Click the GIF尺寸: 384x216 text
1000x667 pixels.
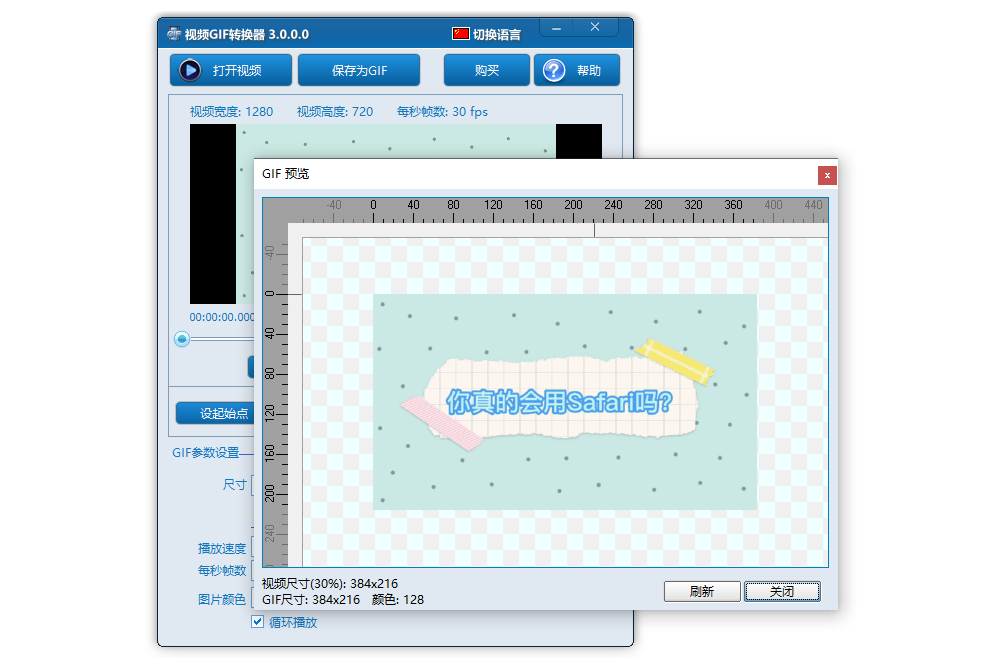(311, 599)
